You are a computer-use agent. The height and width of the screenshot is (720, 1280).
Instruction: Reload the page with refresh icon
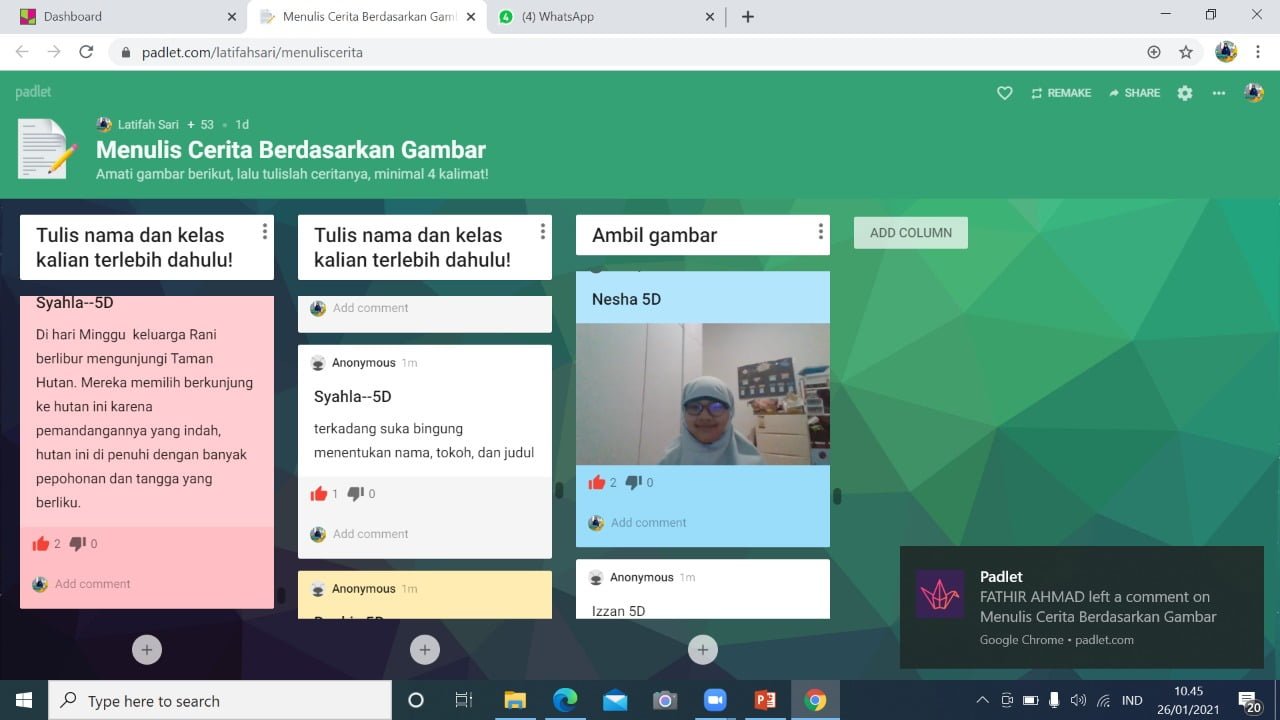click(x=86, y=52)
